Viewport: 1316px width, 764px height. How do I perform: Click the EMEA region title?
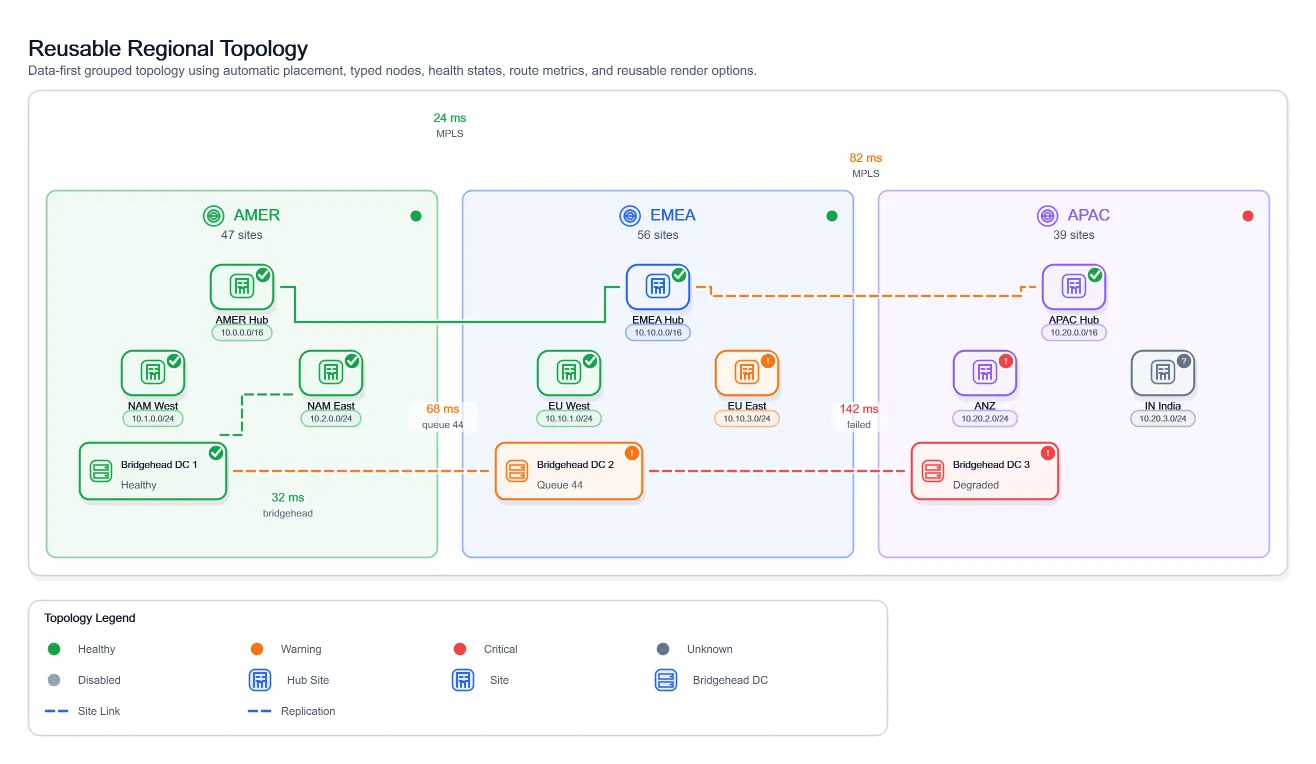click(x=673, y=215)
